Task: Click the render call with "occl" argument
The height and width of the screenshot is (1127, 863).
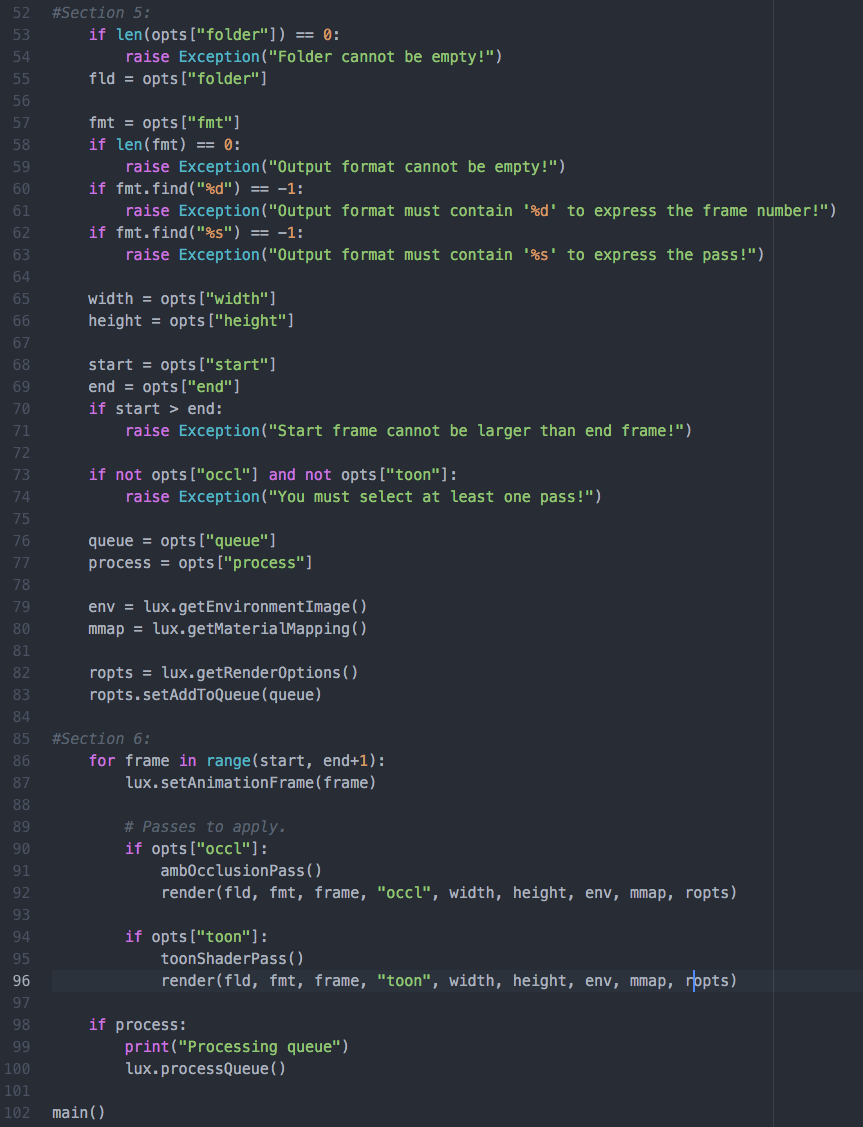Action: 448,893
